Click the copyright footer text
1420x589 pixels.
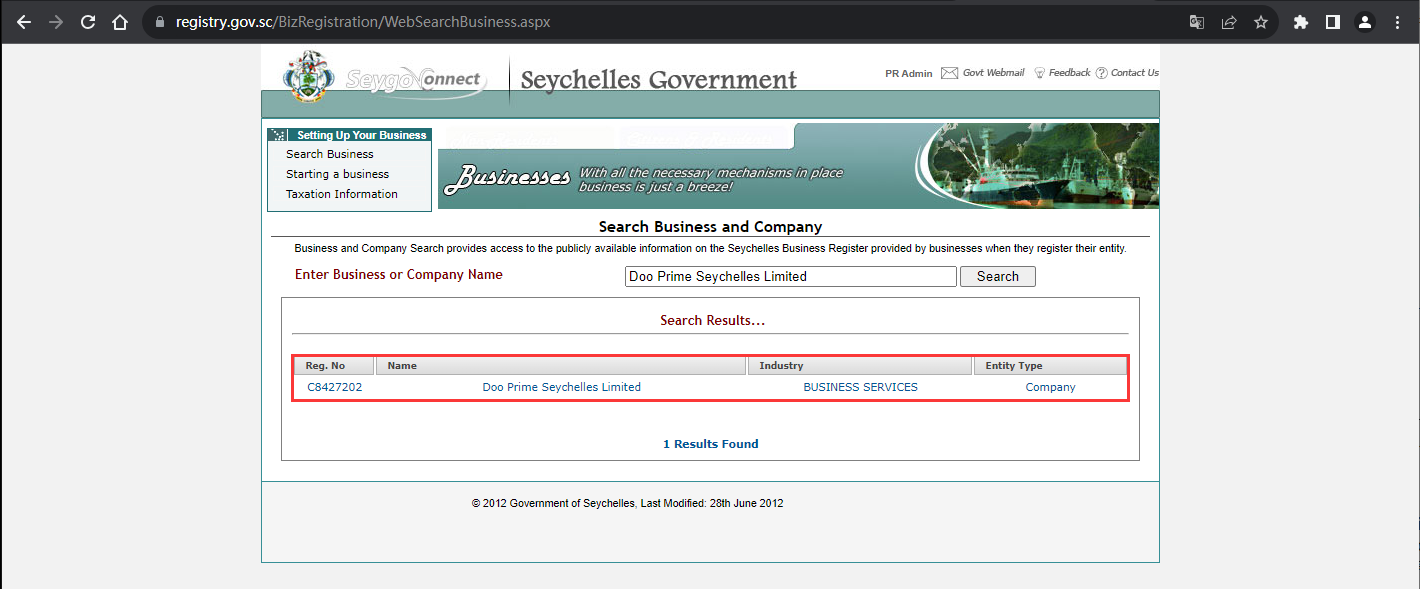(x=627, y=504)
